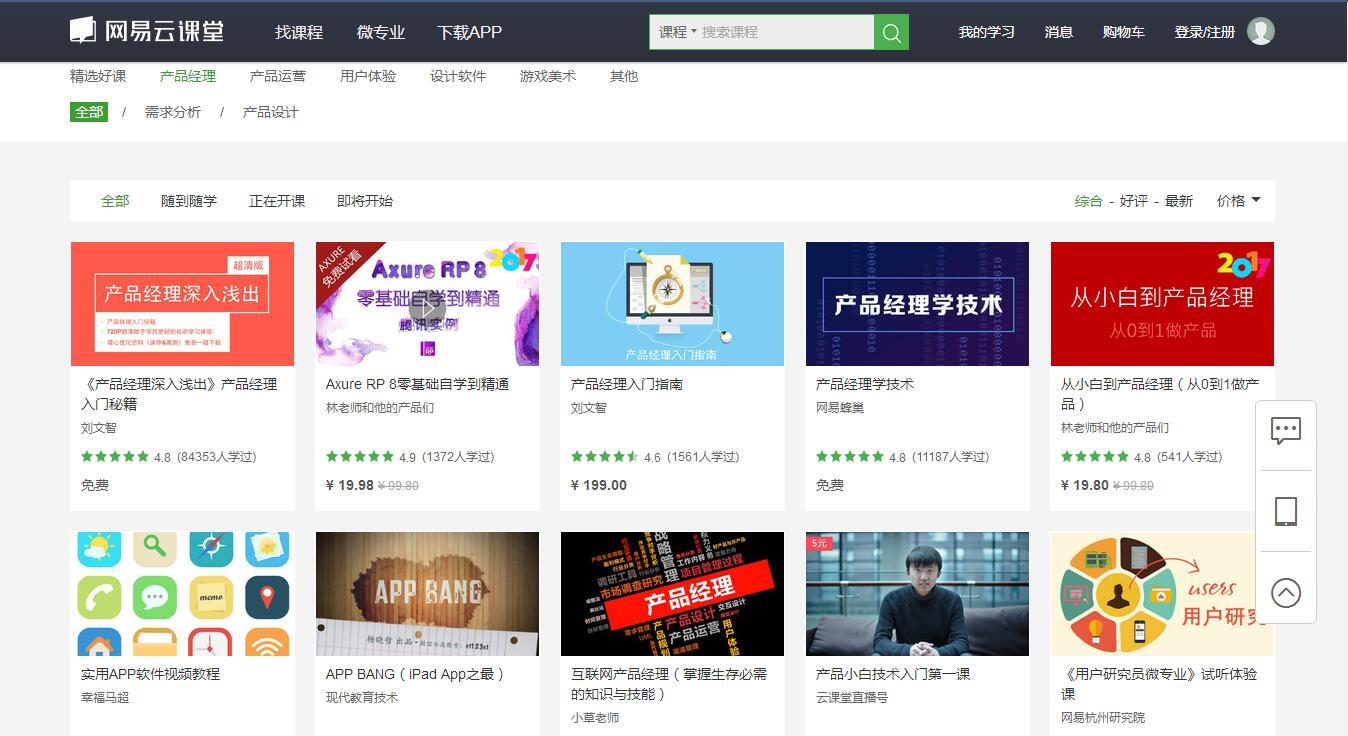Select the 设计软件 category
1348x736 pixels.
[x=458, y=76]
